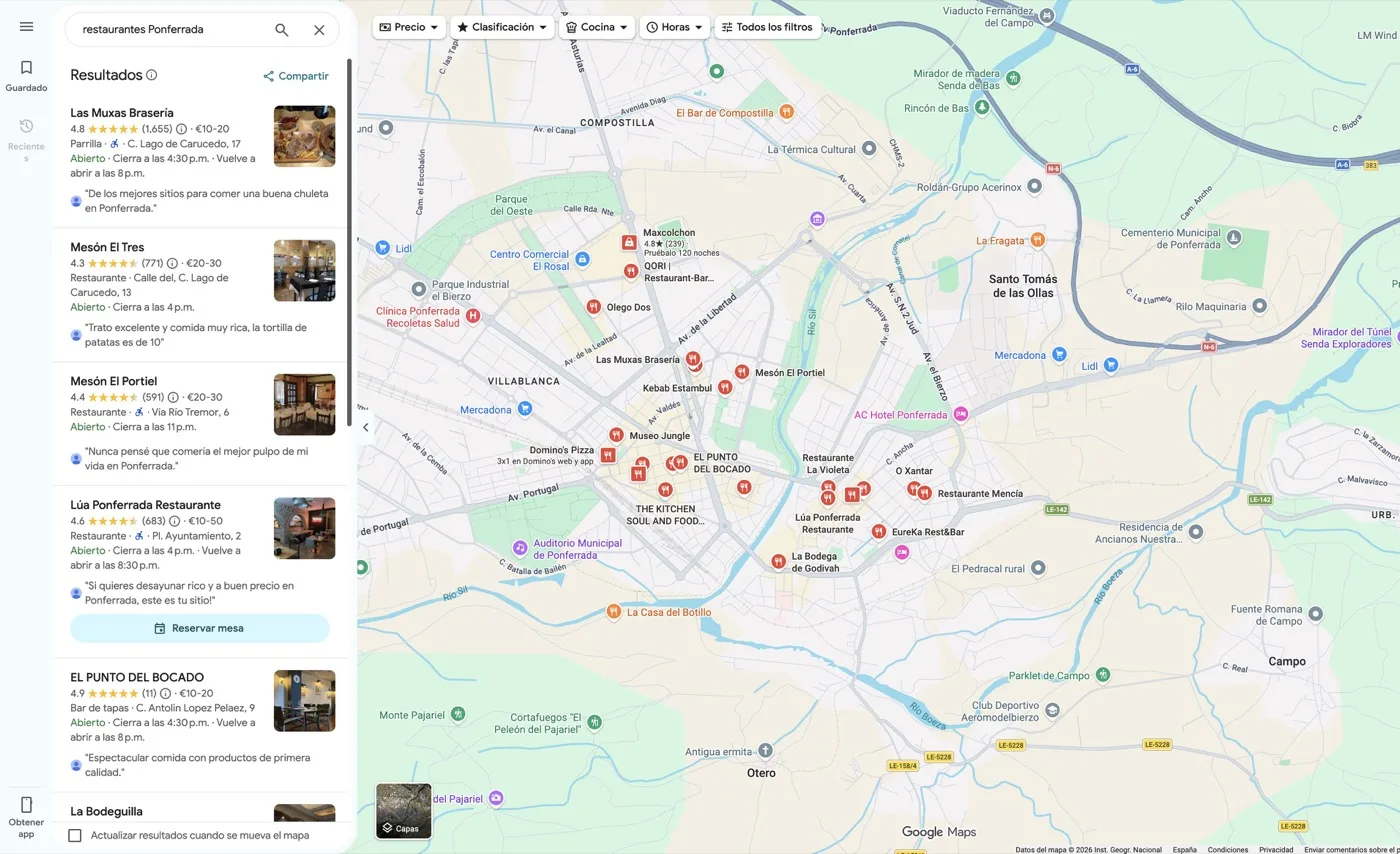The height and width of the screenshot is (854, 1400).
Task: Click the Reservar mesa button
Action: pos(200,628)
